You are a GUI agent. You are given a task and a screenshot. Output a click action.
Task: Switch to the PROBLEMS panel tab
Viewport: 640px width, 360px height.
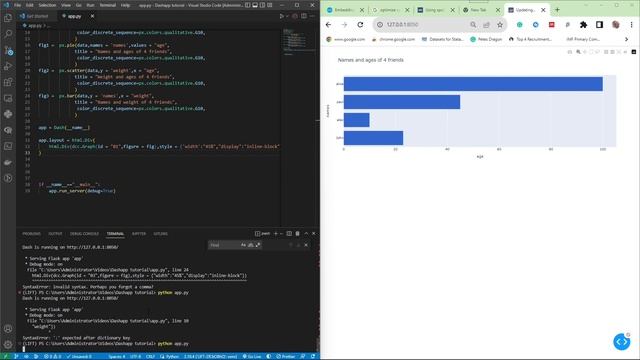(31, 234)
